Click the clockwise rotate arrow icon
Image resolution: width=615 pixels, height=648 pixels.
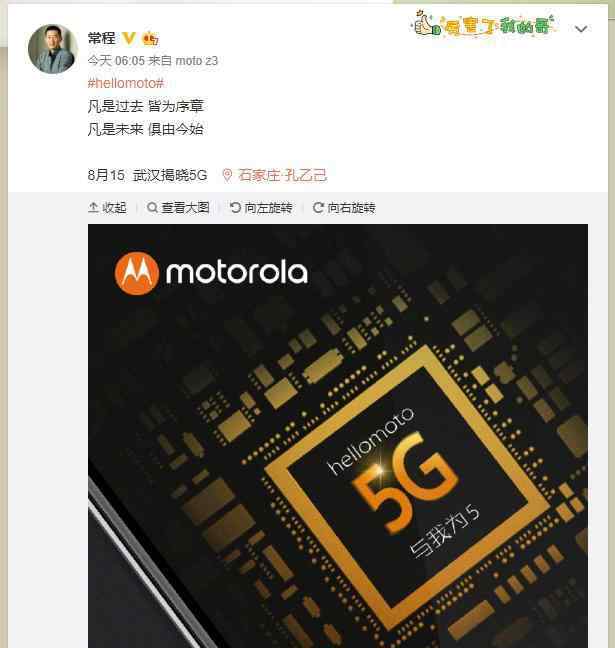318,207
